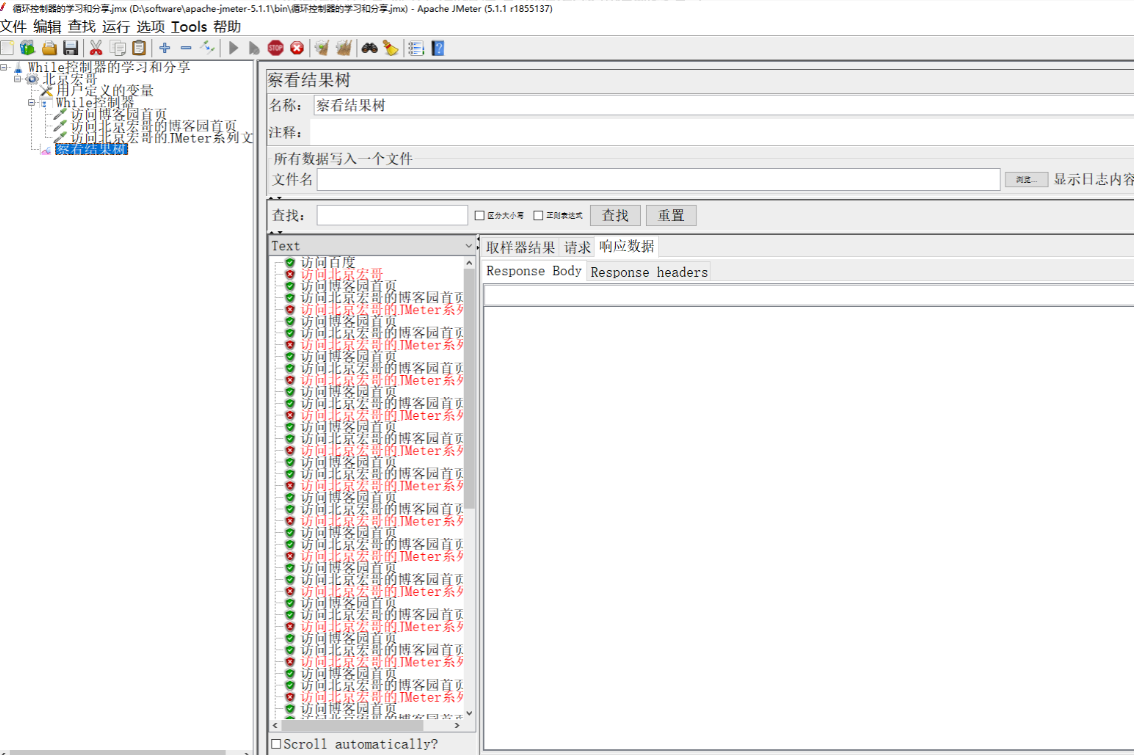
Task: Select 用户定义的变量 in the tree
Action: (105, 90)
